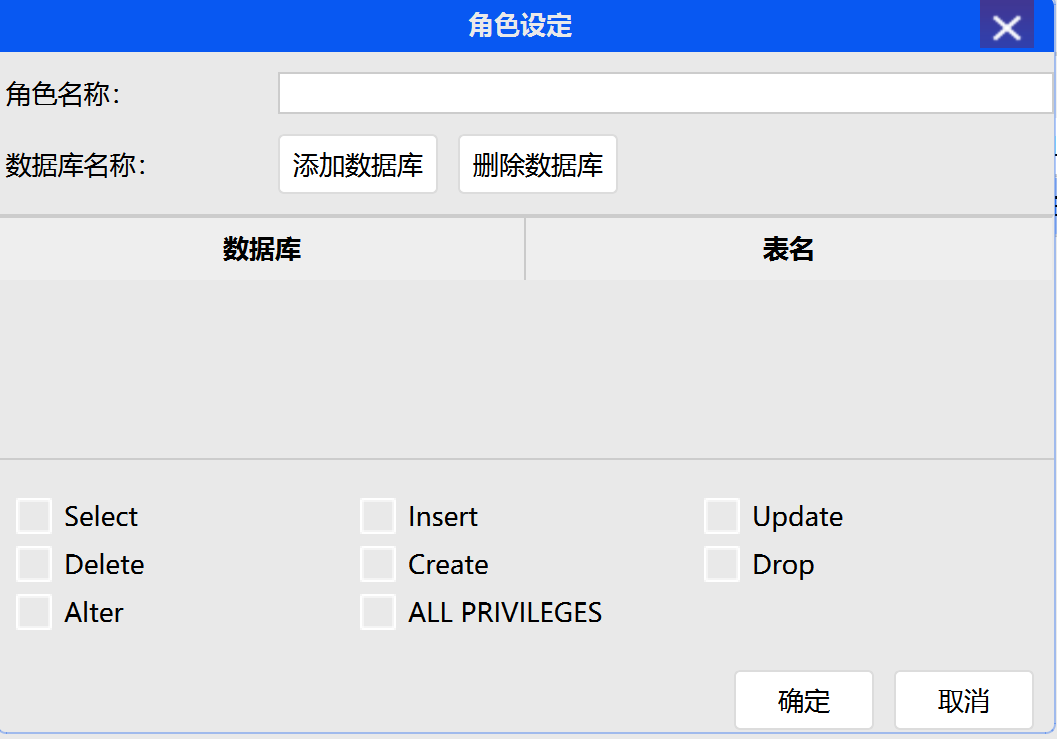Check the Alter privilege checkbox
Viewport: 1057px width, 739px height.
click(x=34, y=612)
